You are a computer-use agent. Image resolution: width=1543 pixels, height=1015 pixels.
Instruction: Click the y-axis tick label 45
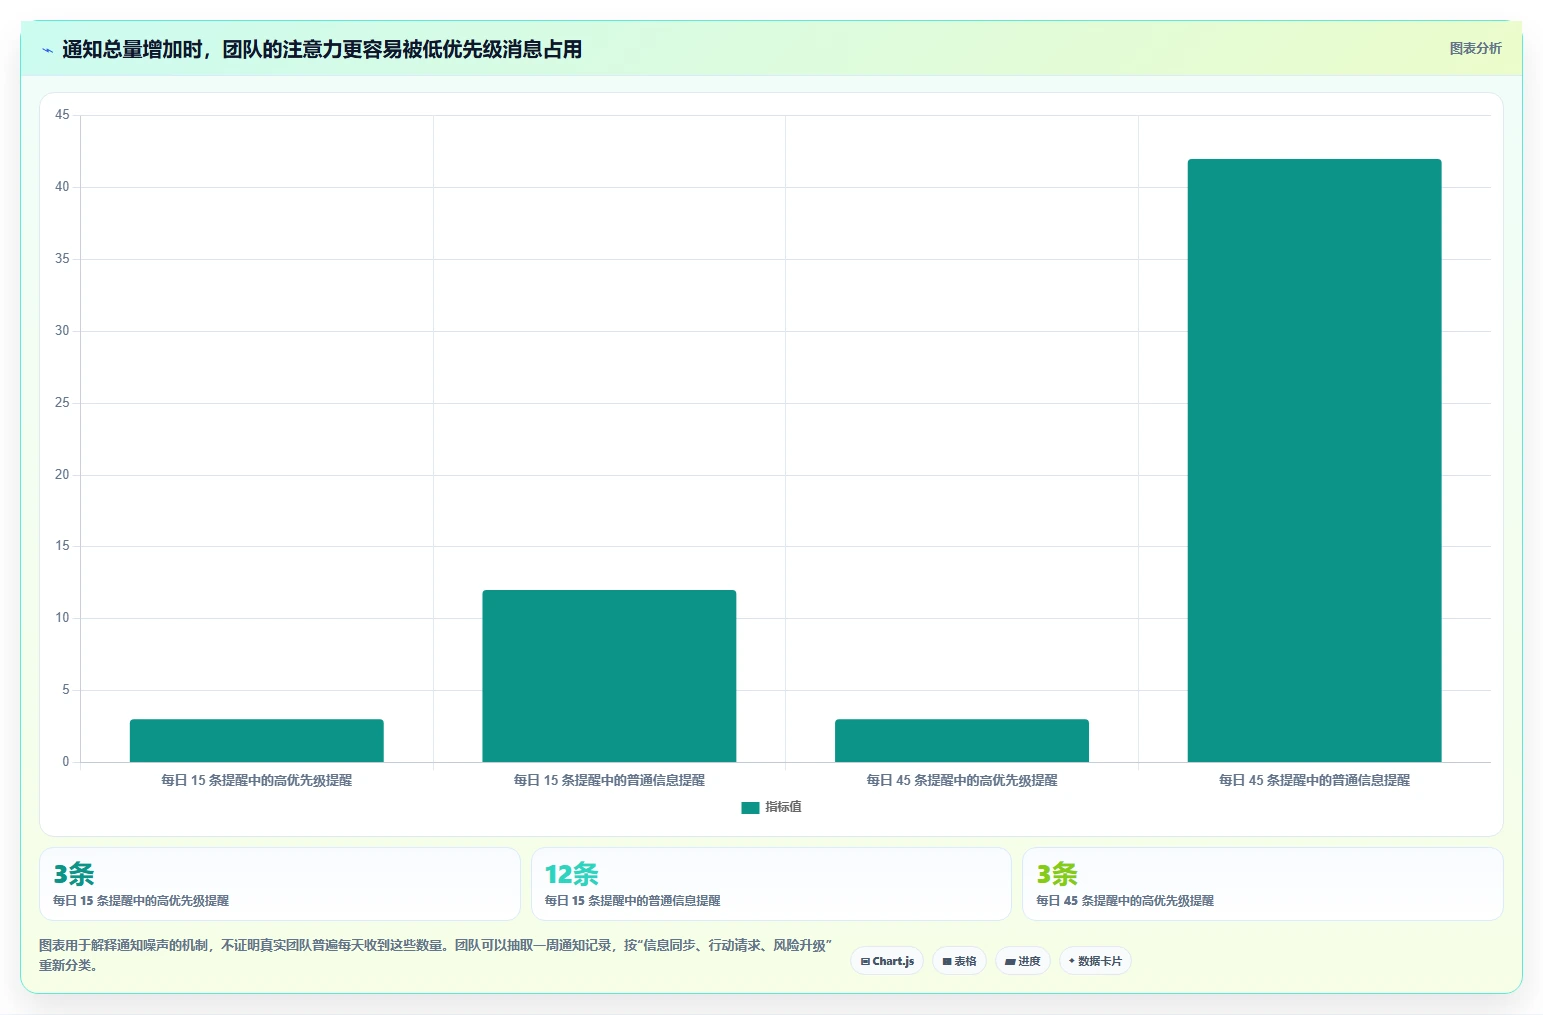tap(62, 115)
